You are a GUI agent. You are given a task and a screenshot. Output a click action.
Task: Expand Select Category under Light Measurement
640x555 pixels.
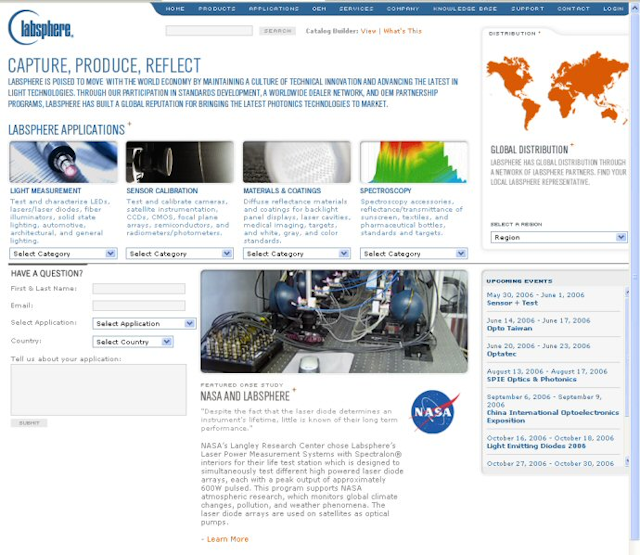click(x=63, y=253)
